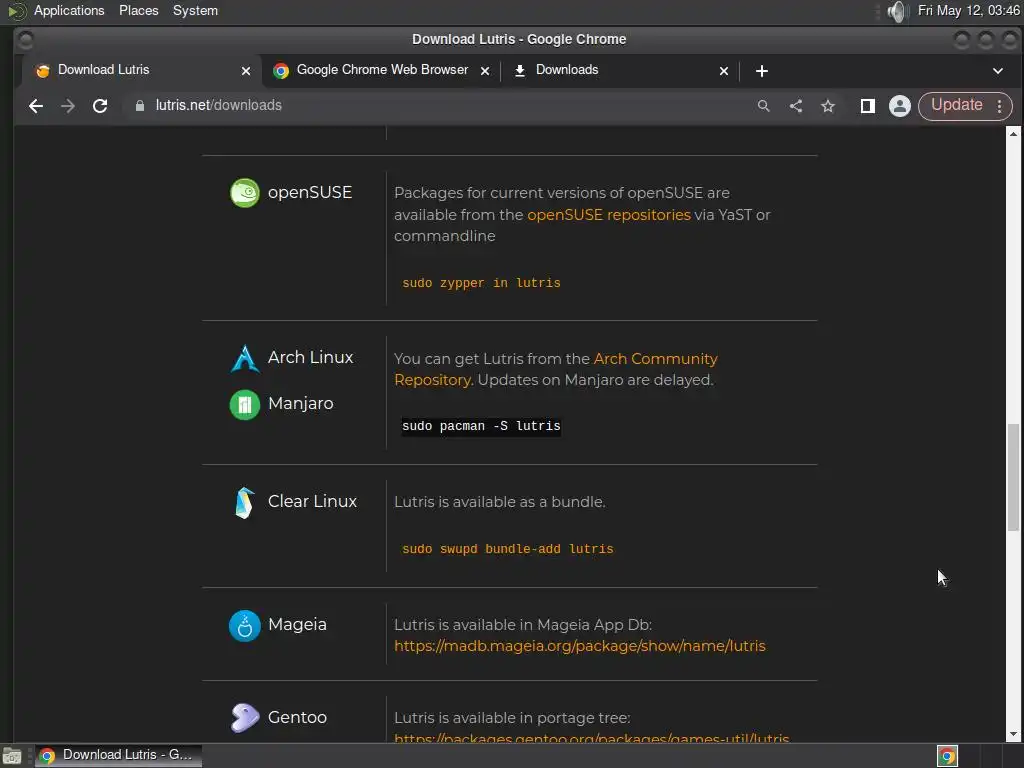
Task: Click the sudo pacman -S lutris command
Action: click(x=481, y=426)
